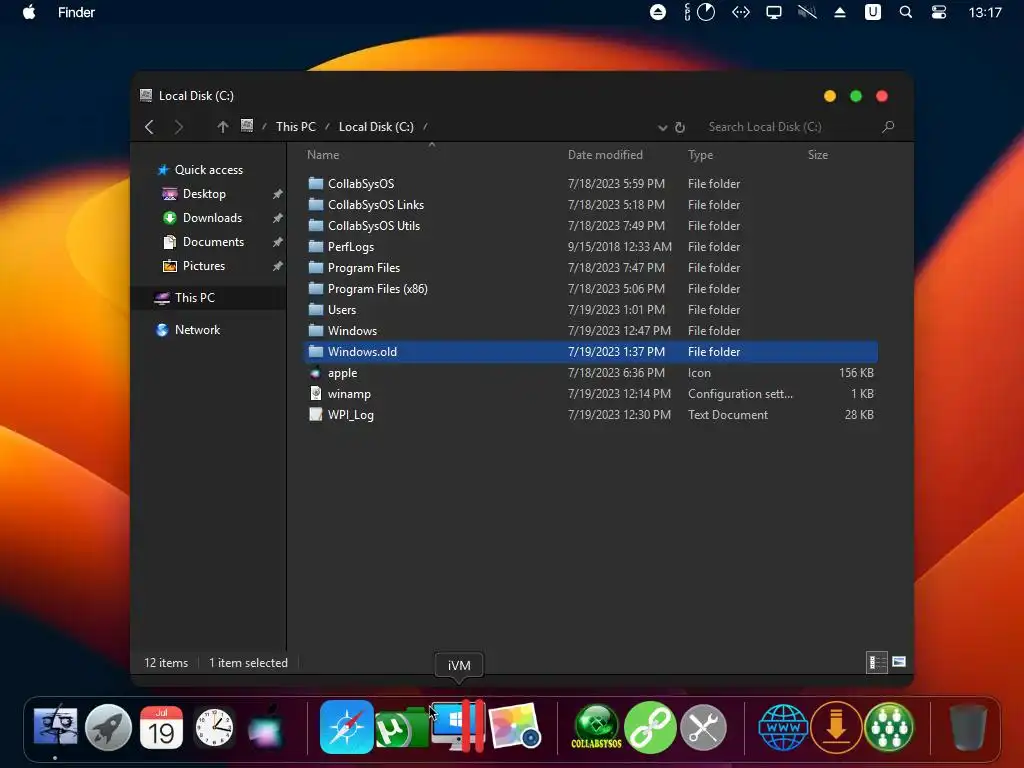Open the clock icon in dock
Viewport: 1024px width, 768px height.
pyautogui.click(x=214, y=727)
